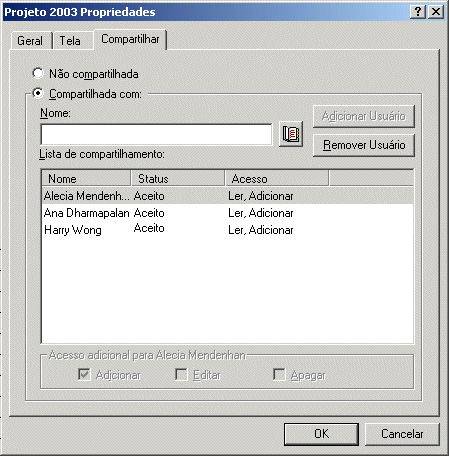Toggle the Adicionar access checkbox

[84, 374]
